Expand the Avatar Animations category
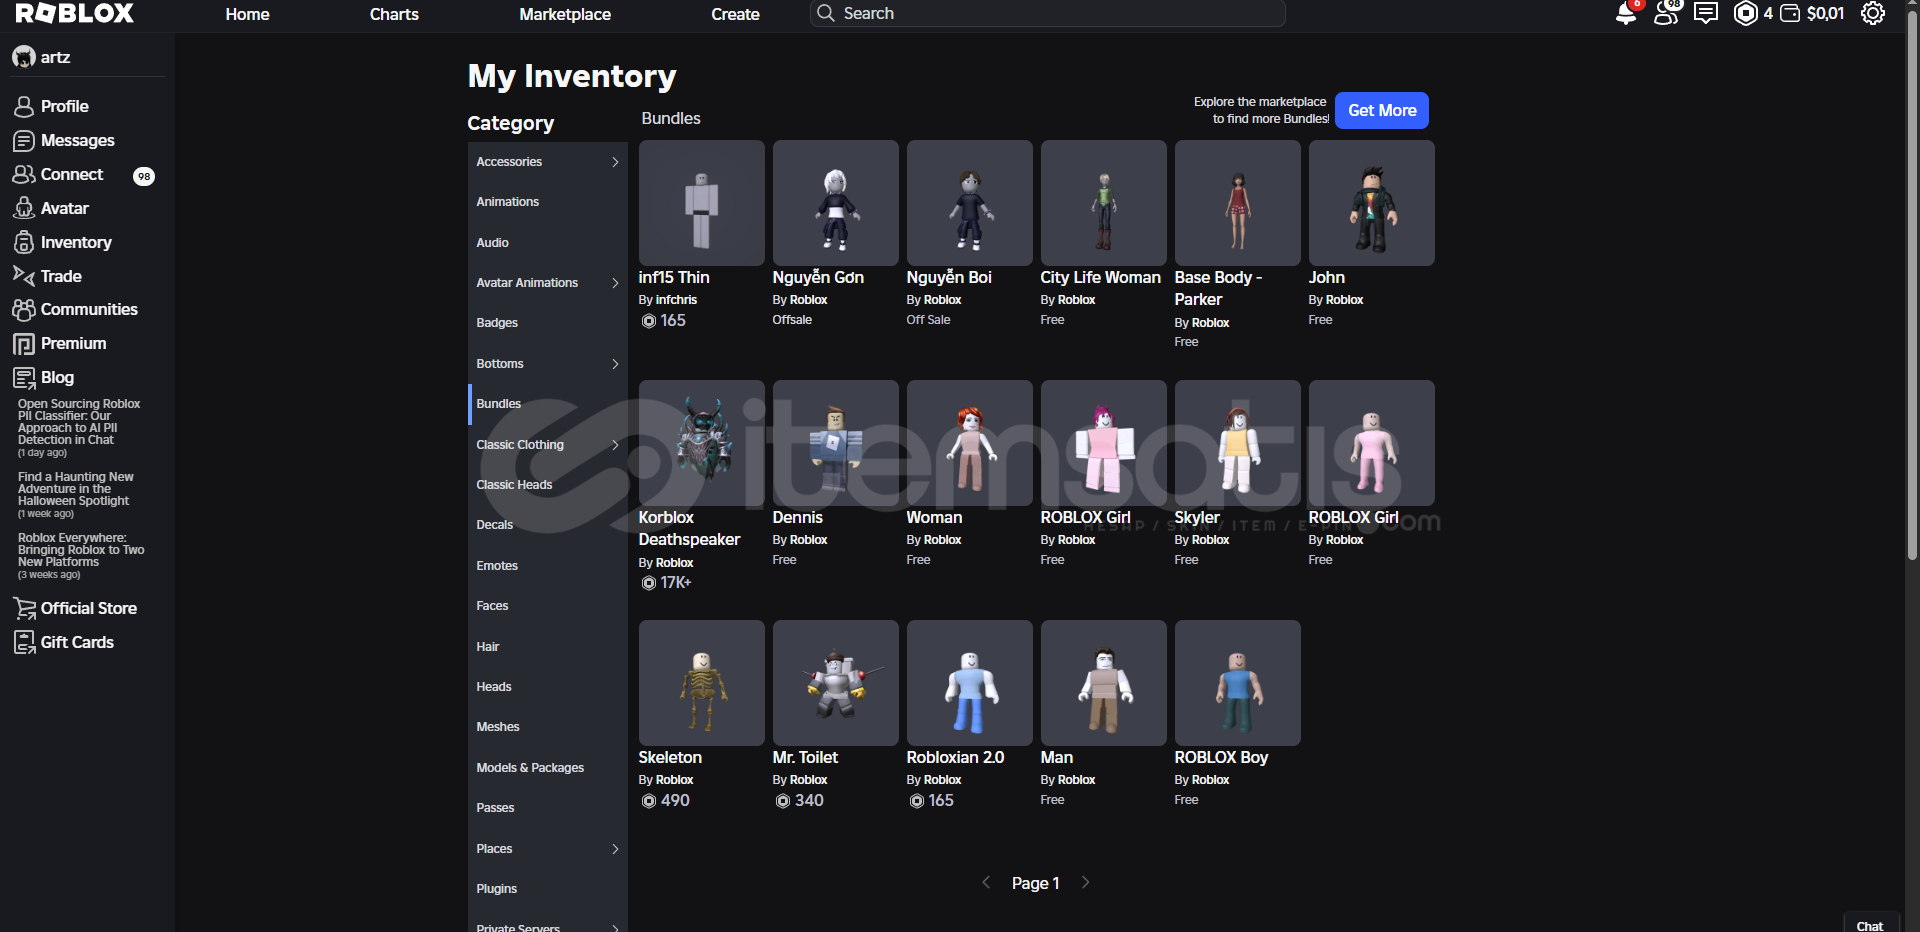 615,283
